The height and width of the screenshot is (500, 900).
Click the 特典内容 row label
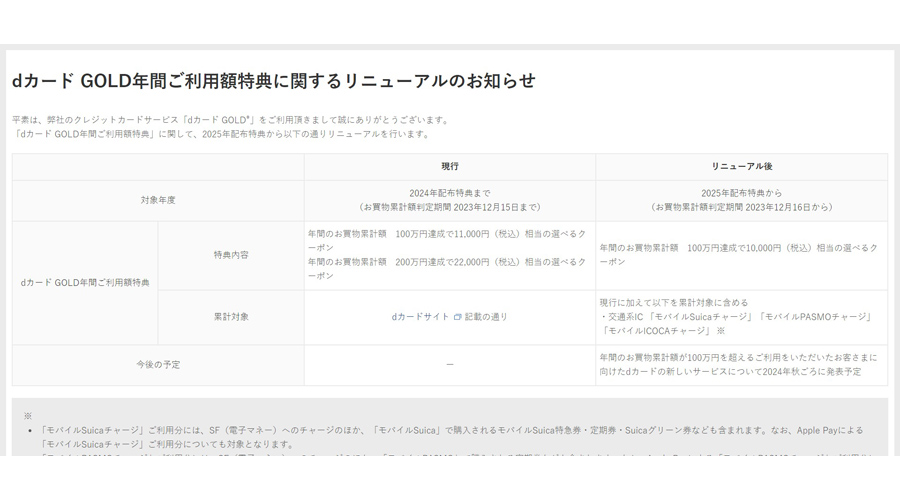click(231, 255)
